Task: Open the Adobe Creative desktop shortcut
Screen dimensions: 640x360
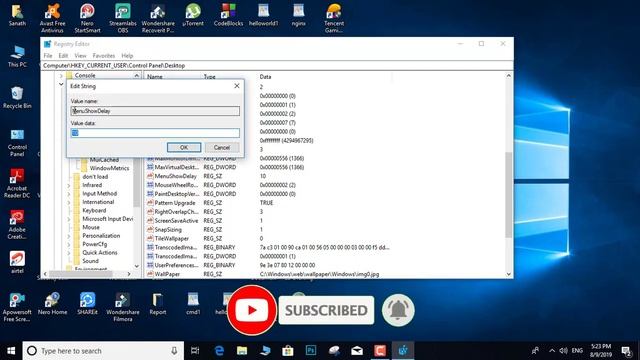Action: pos(17,225)
